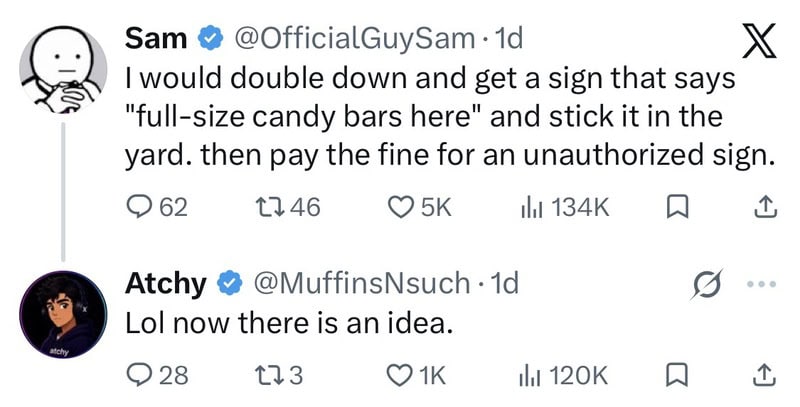
Task: Bookmark Sam's candy bar sign tweet
Action: [x=678, y=208]
